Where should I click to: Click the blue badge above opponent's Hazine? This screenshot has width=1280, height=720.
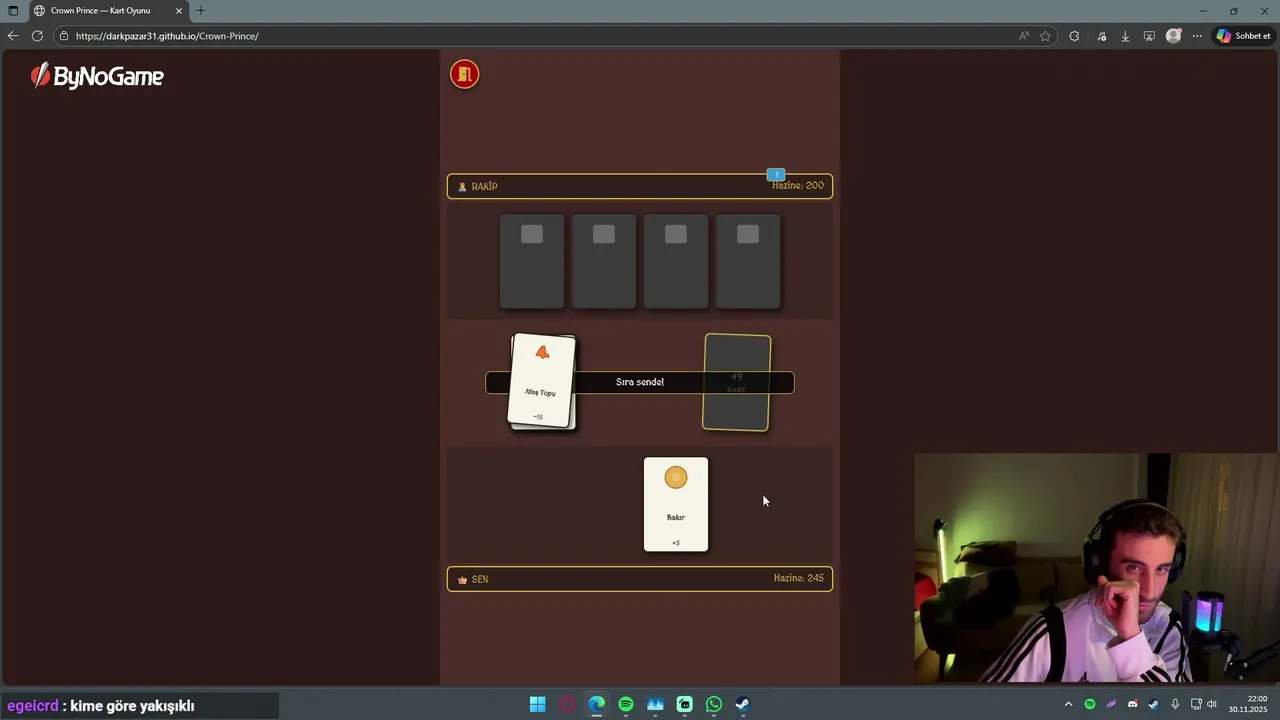pos(776,174)
